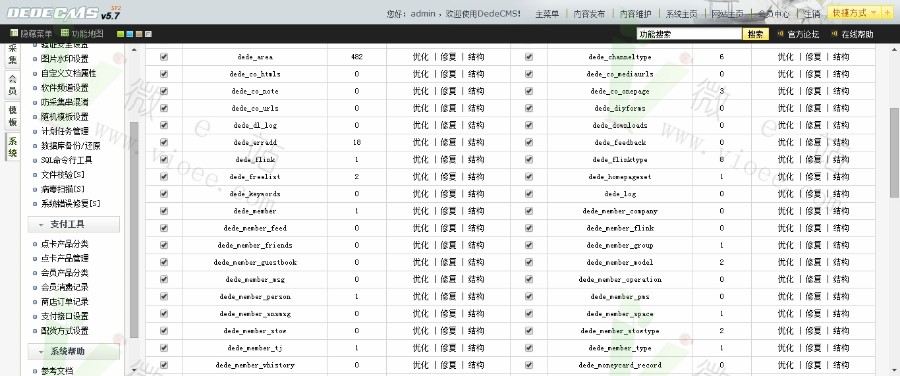Toggle the dede_log checkbox
Image resolution: width=900 pixels, height=376 pixels.
(529, 193)
